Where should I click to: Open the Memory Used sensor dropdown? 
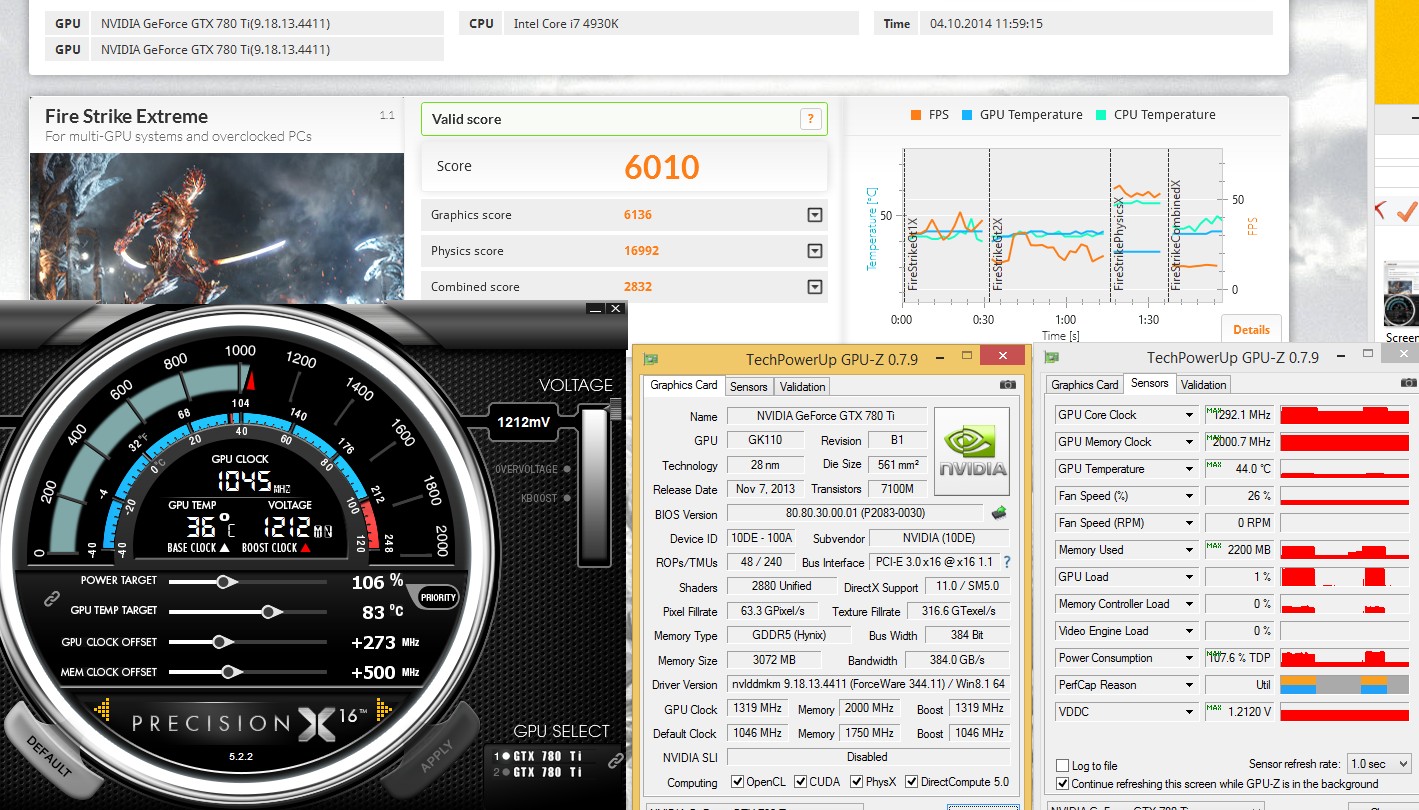click(1189, 550)
